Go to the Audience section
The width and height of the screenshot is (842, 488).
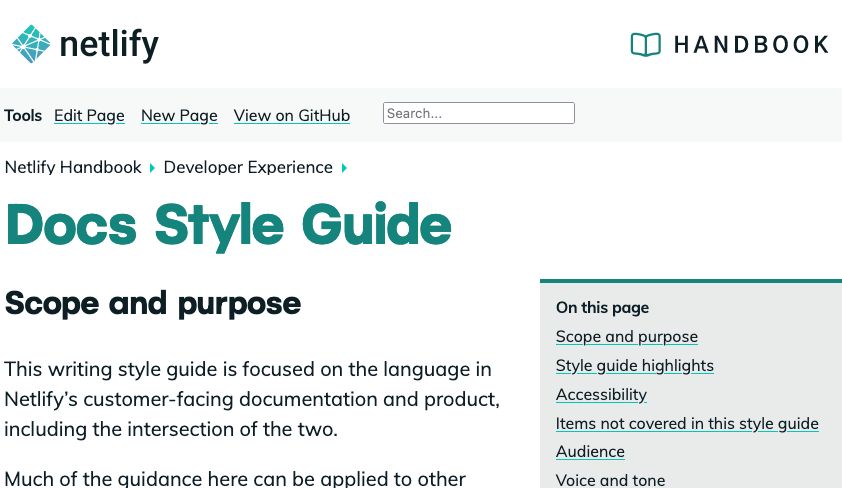click(590, 451)
